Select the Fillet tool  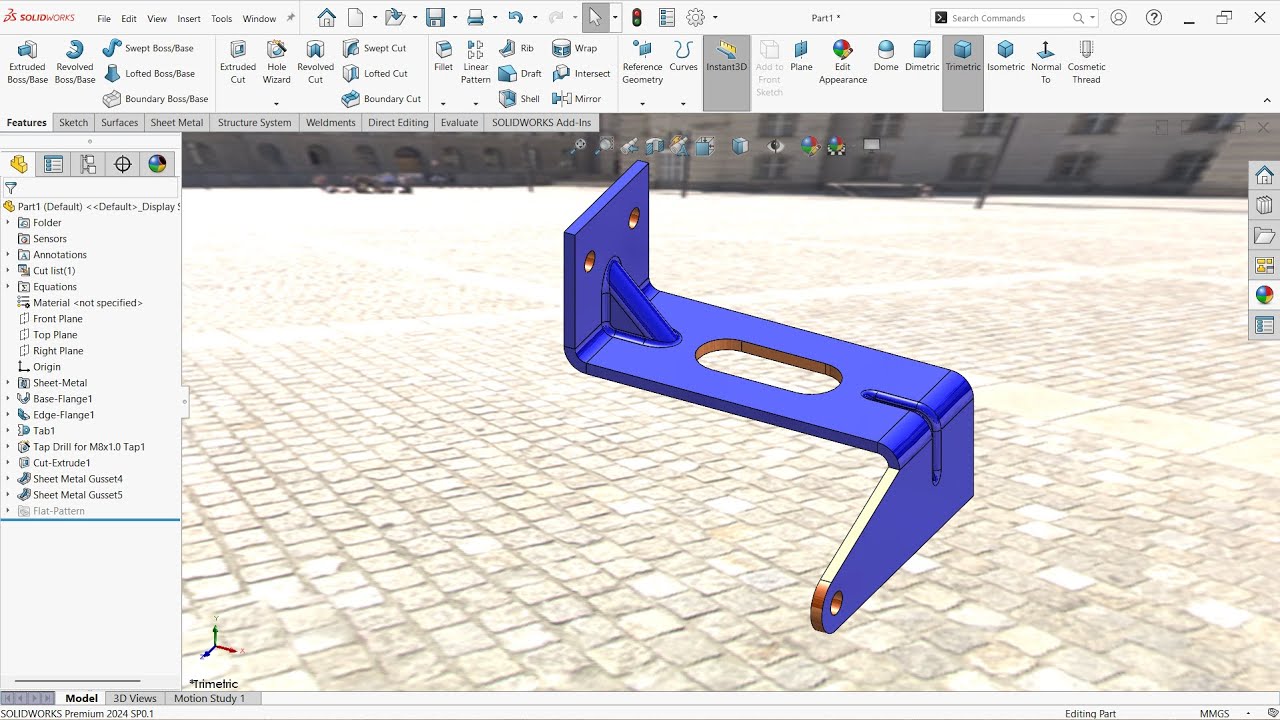(443, 56)
